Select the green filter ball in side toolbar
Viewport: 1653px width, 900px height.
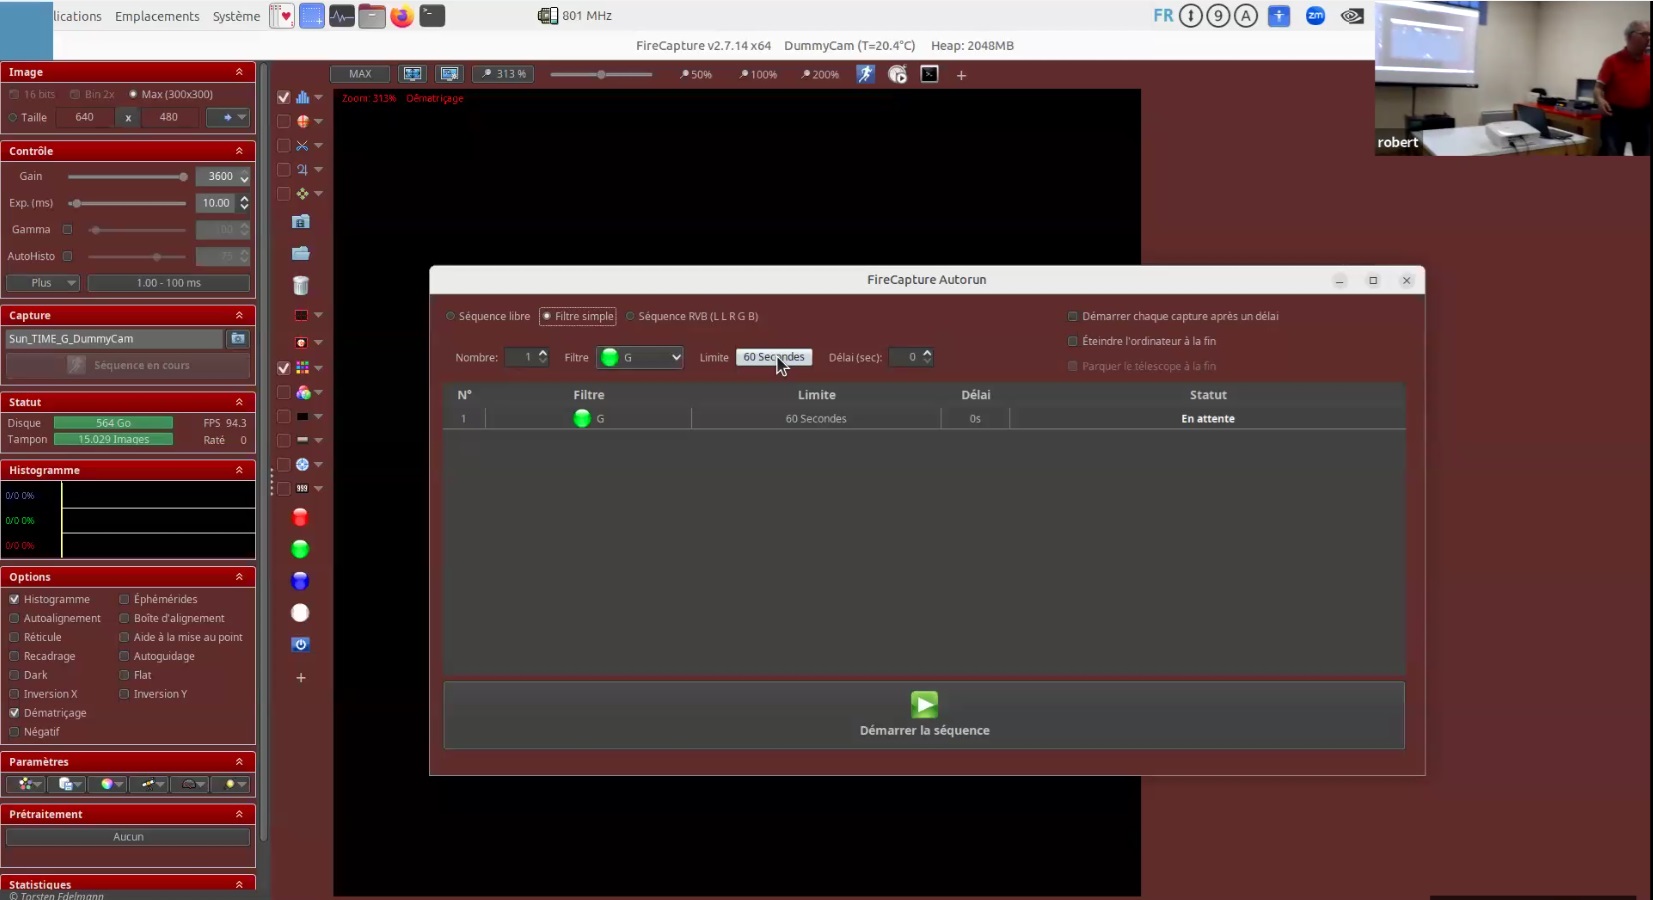point(300,549)
